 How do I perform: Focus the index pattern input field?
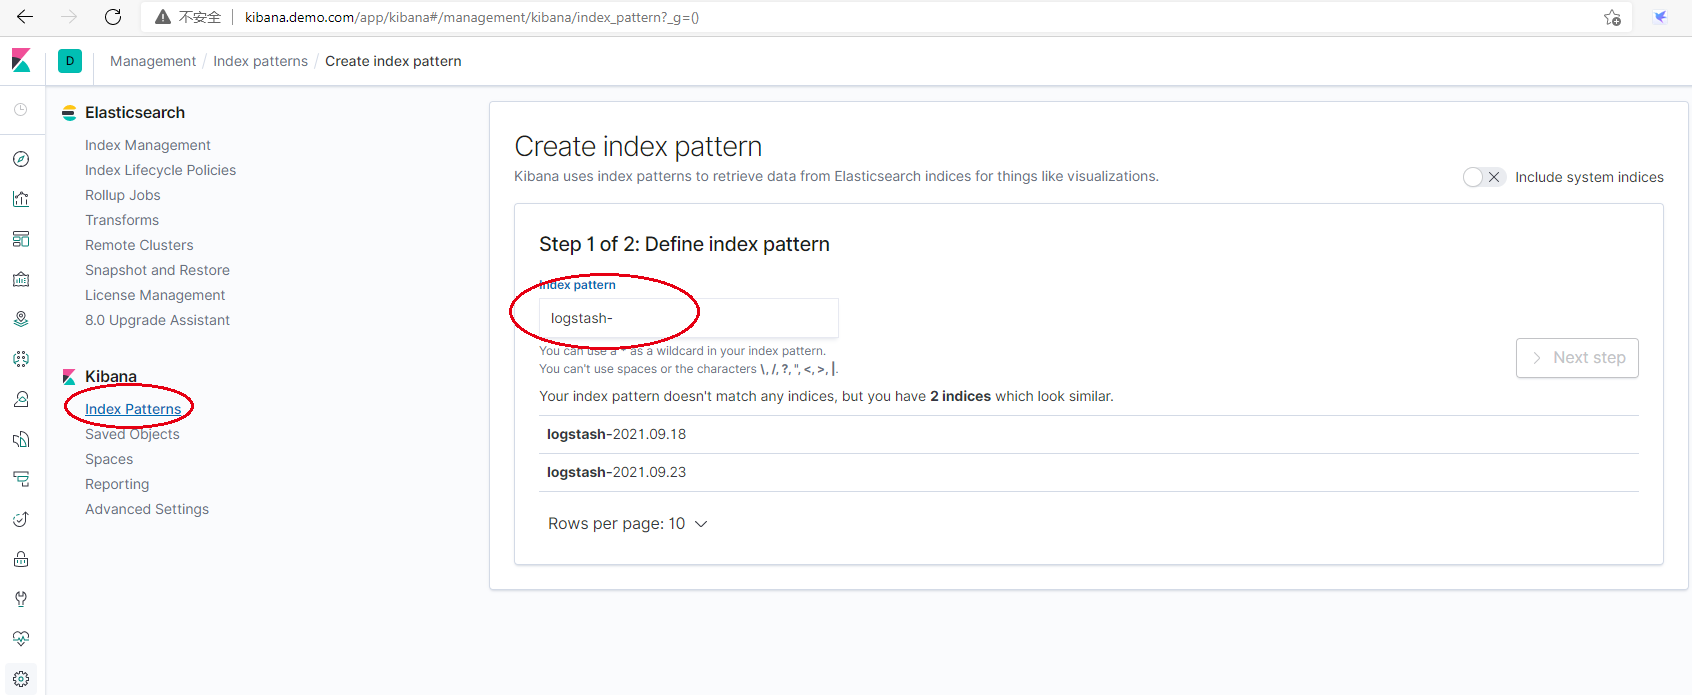coord(688,318)
